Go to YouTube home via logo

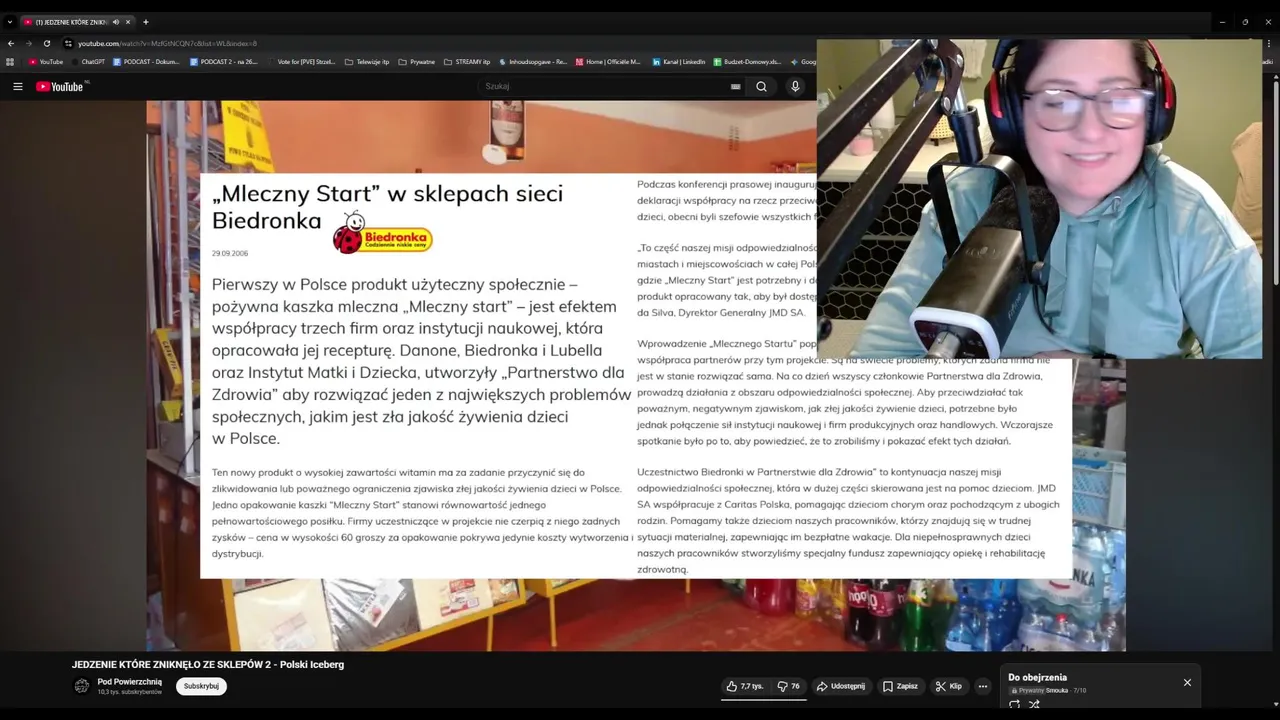point(60,87)
